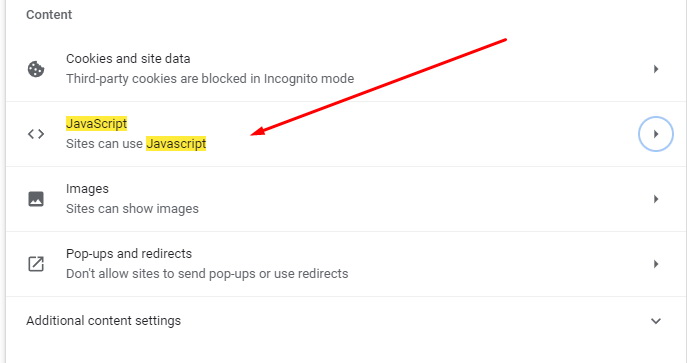
Task: Click the Additional content settings label
Action: [x=103, y=321]
